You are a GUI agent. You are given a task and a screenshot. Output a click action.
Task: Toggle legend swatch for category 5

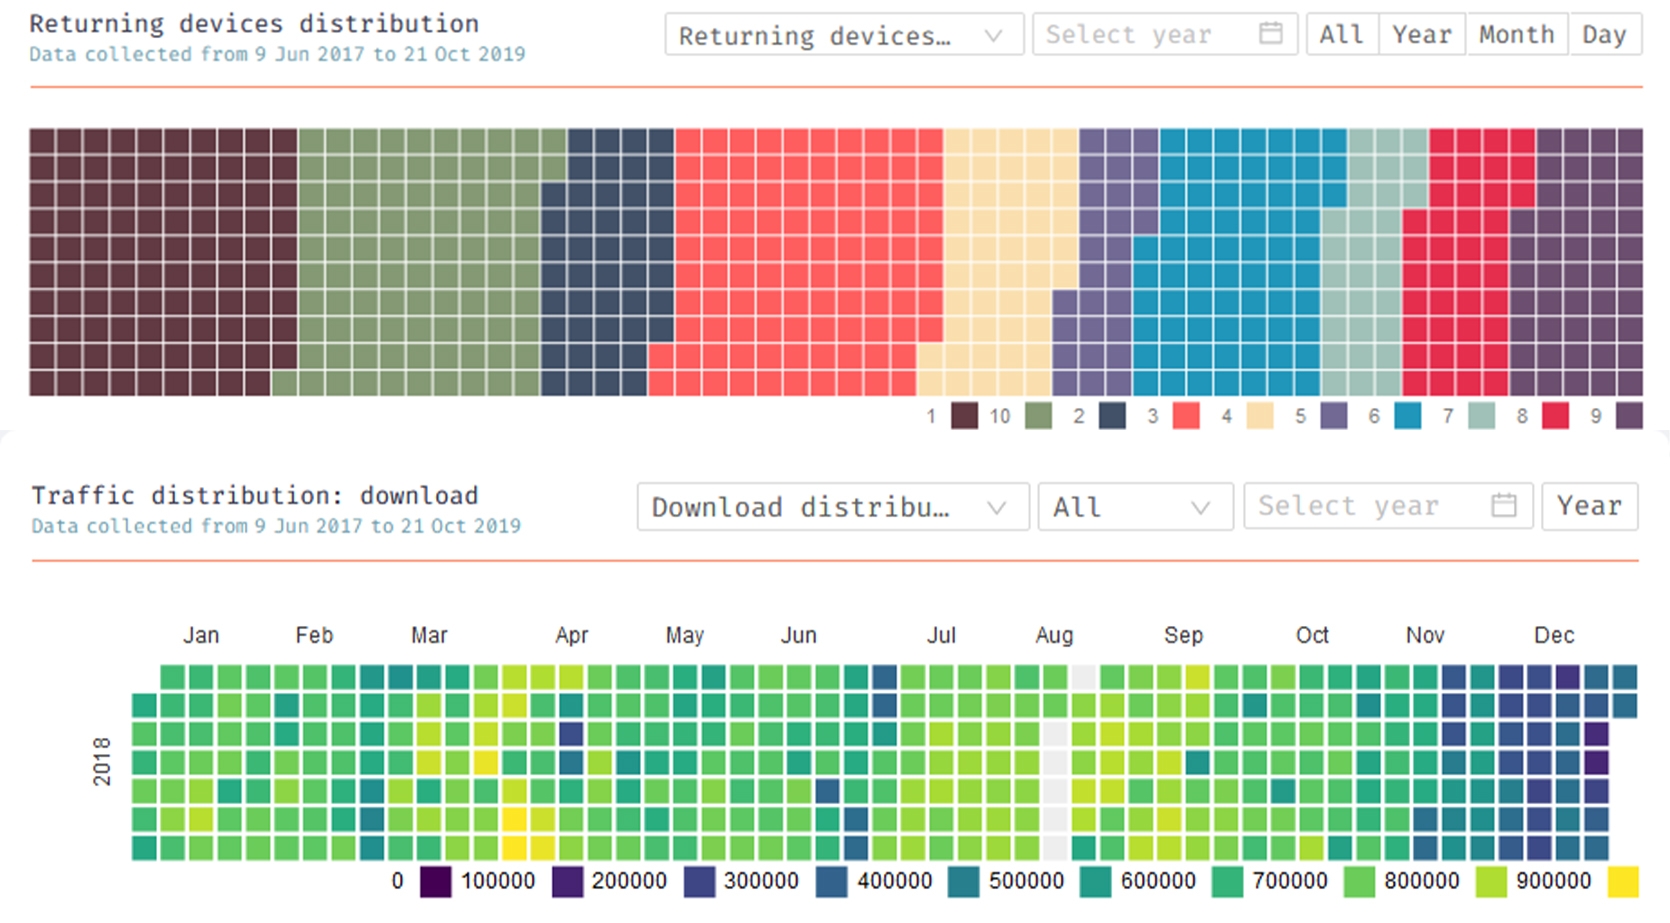point(1334,416)
